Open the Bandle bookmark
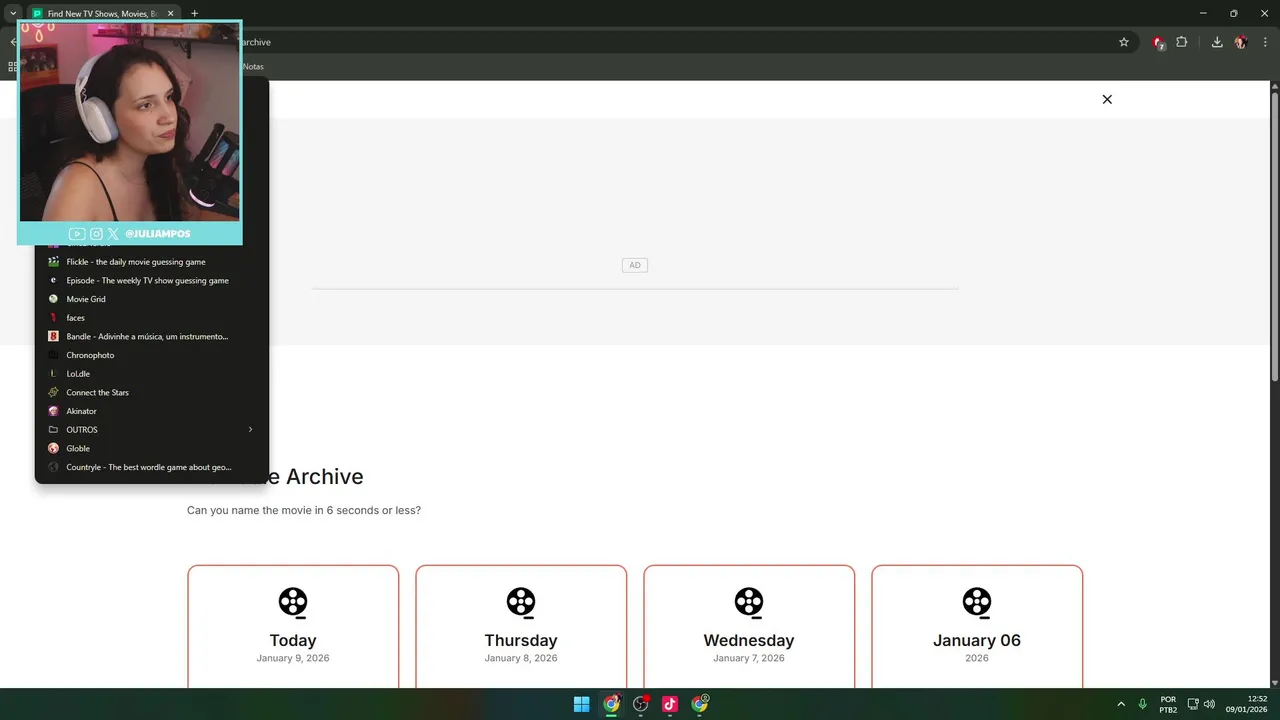This screenshot has height=720, width=1280. tap(147, 337)
